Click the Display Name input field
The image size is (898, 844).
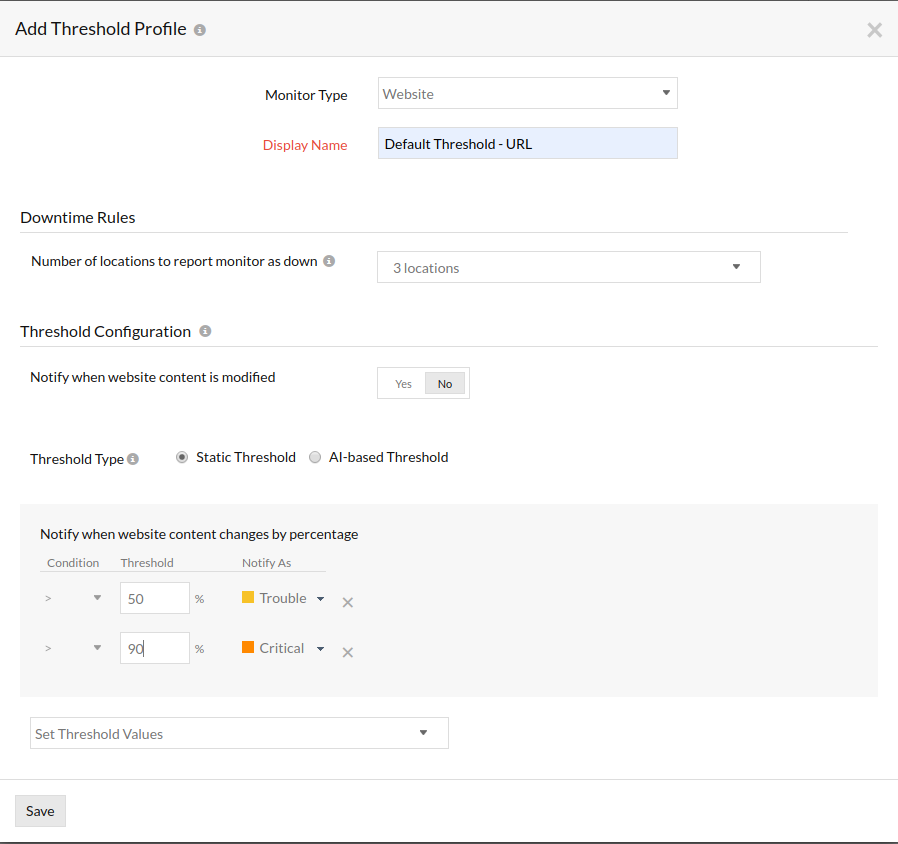pyautogui.click(x=527, y=143)
